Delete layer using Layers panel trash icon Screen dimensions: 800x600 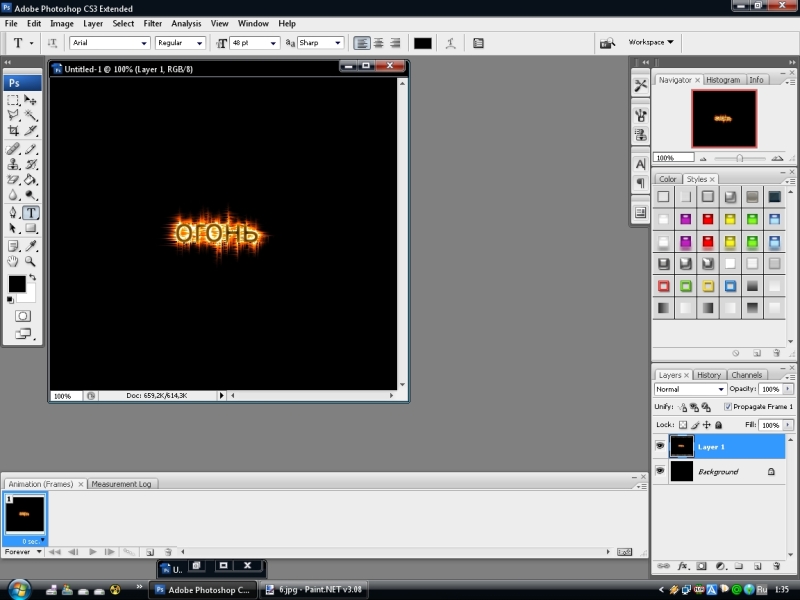click(775, 566)
